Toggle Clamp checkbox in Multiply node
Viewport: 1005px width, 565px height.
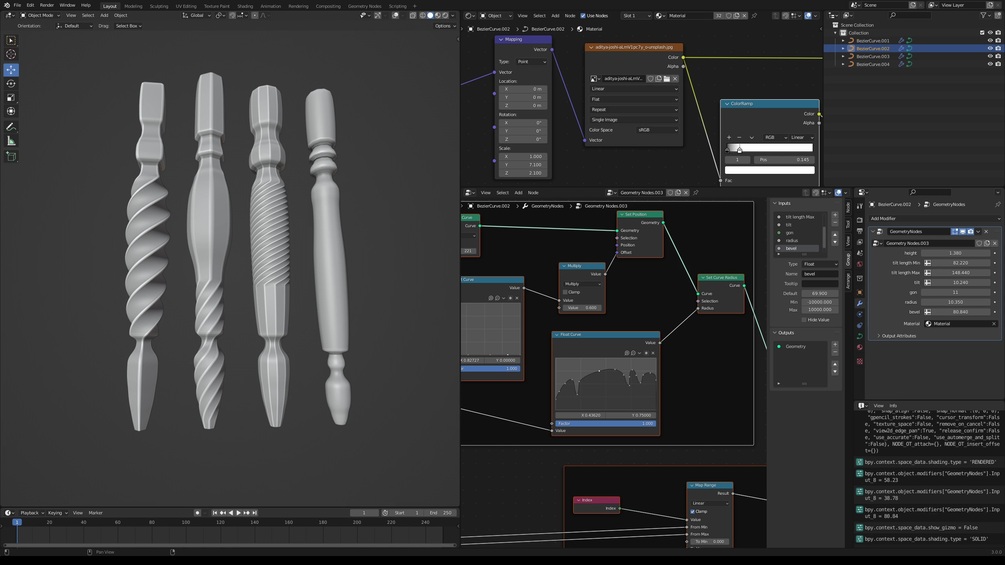pos(565,292)
